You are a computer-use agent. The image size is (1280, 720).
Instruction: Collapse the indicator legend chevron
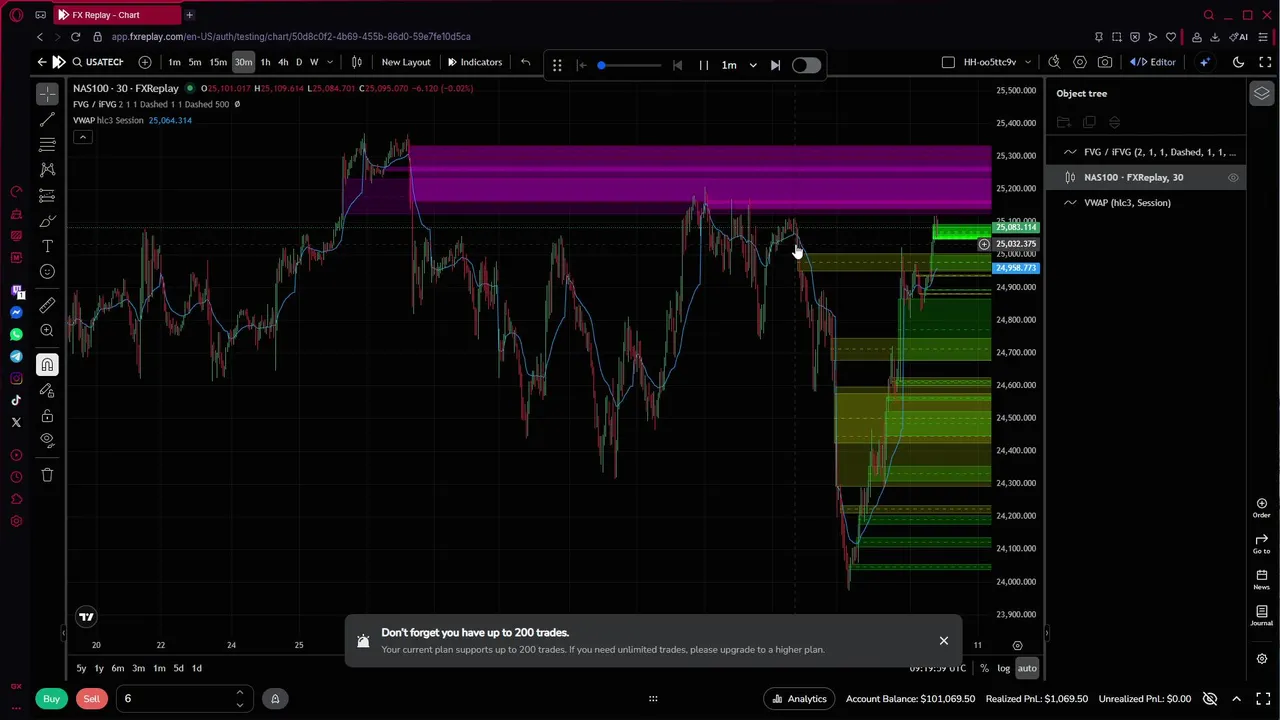pyautogui.click(x=83, y=137)
